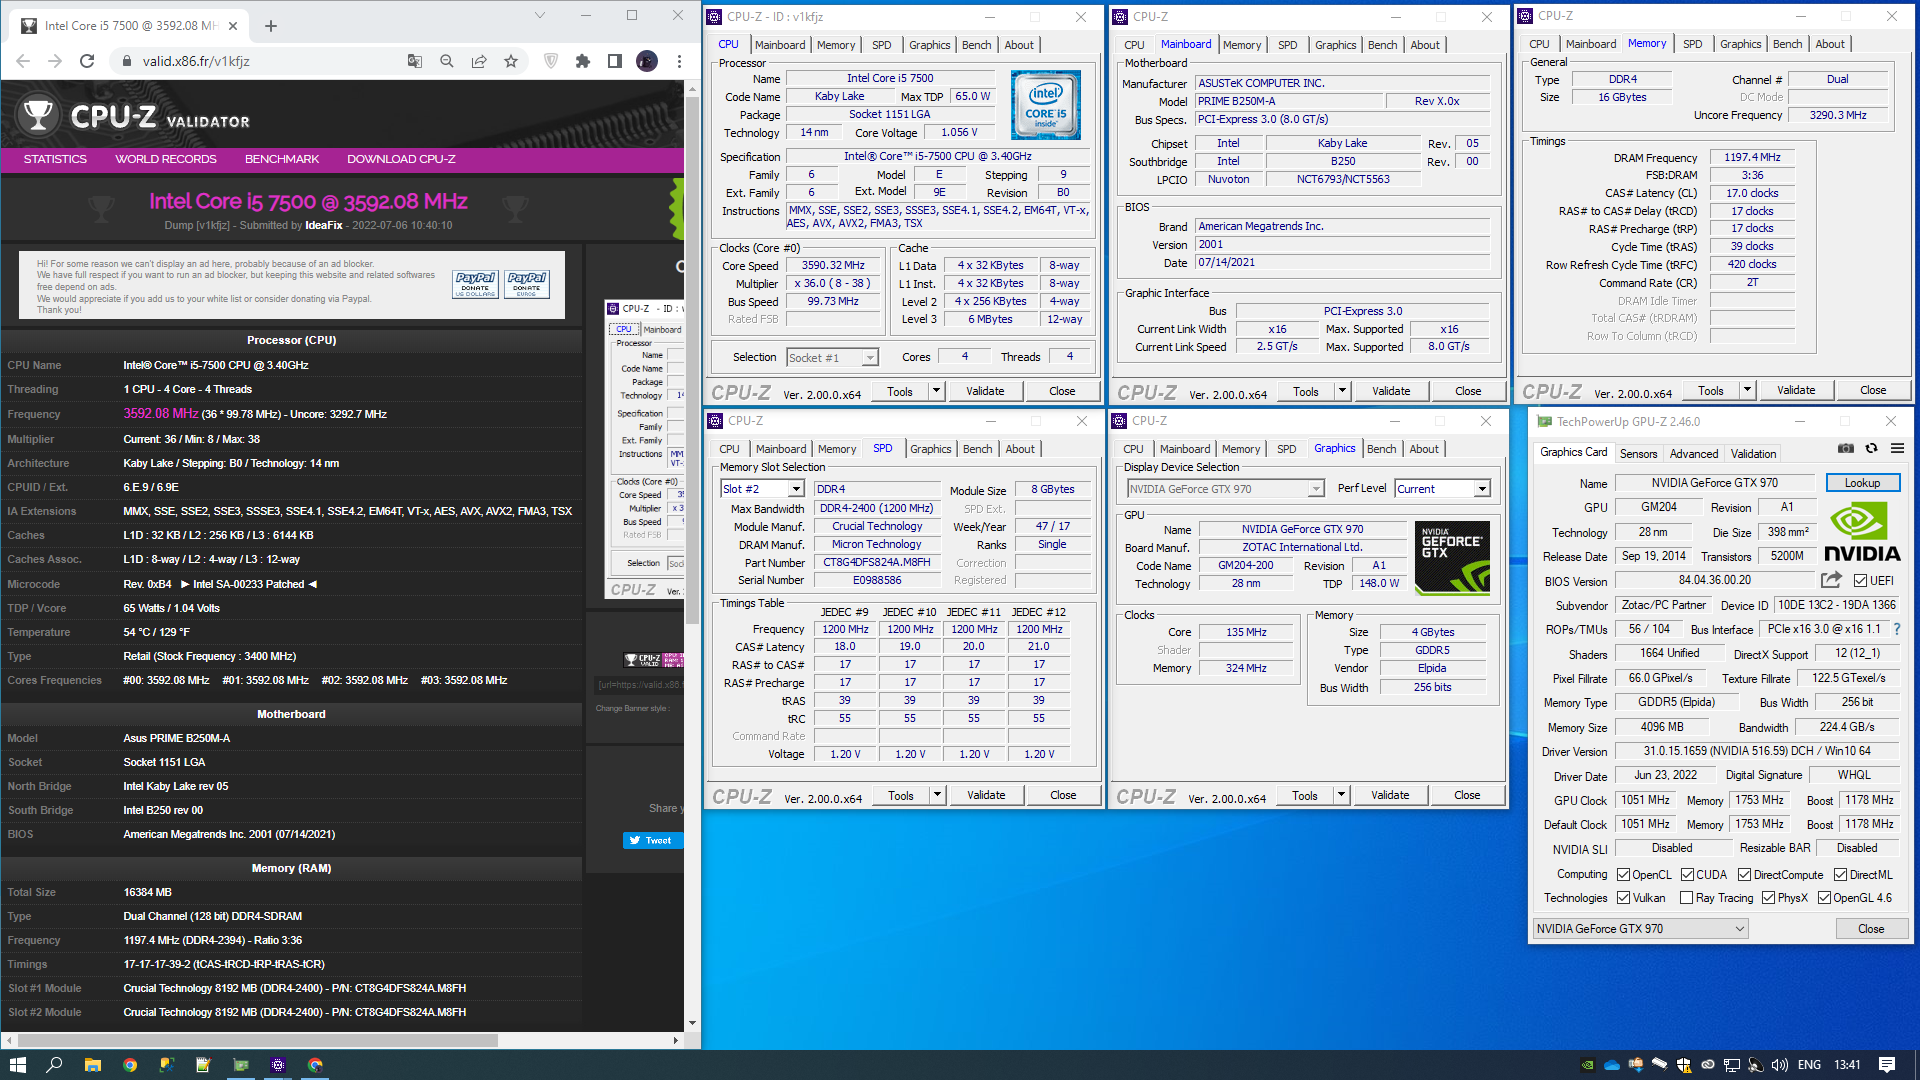Open Chrome extensions puzzle icon
The image size is (1920, 1080).
(583, 61)
